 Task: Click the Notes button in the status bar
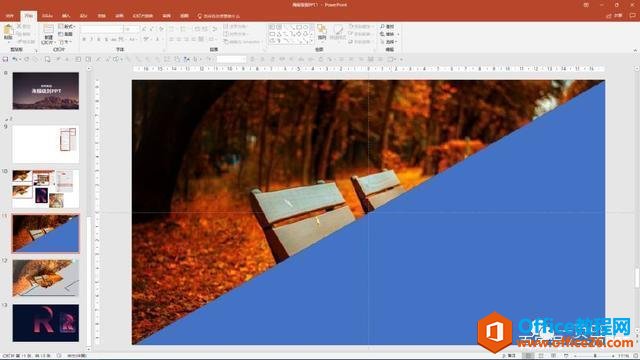(509, 356)
